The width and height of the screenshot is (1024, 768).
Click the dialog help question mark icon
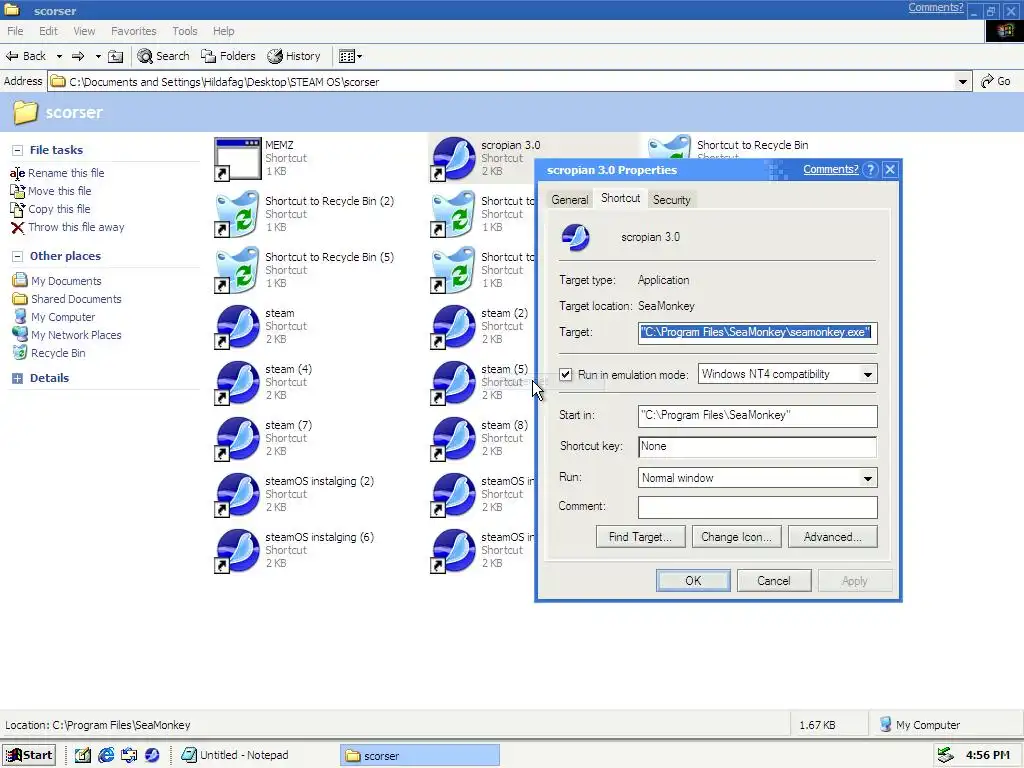coord(870,170)
